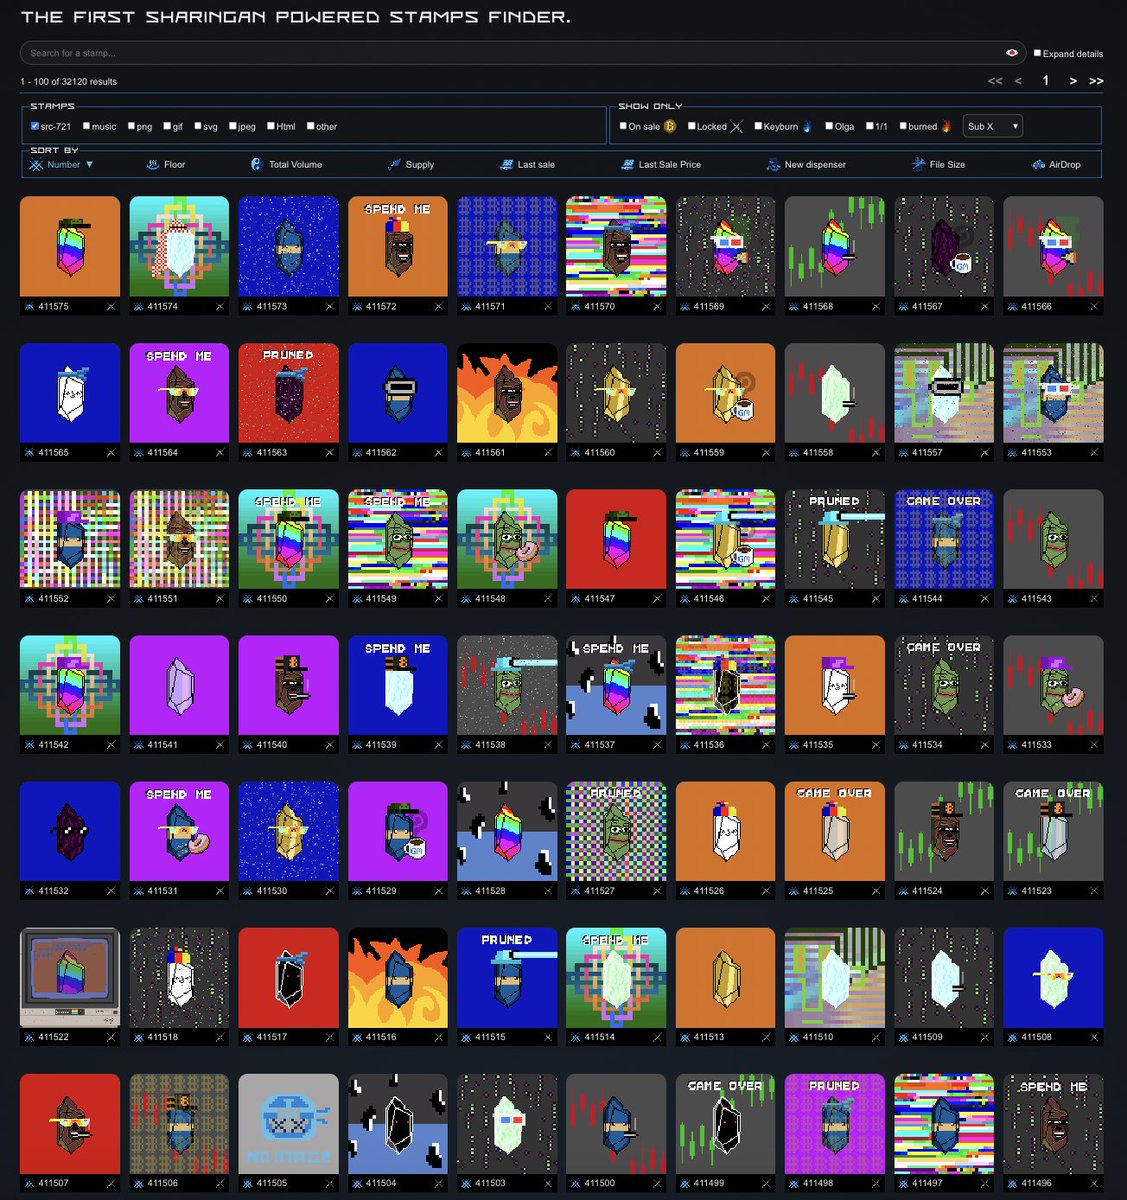The width and height of the screenshot is (1127, 1200).
Task: Go to the previous results page
Action: click(1018, 81)
